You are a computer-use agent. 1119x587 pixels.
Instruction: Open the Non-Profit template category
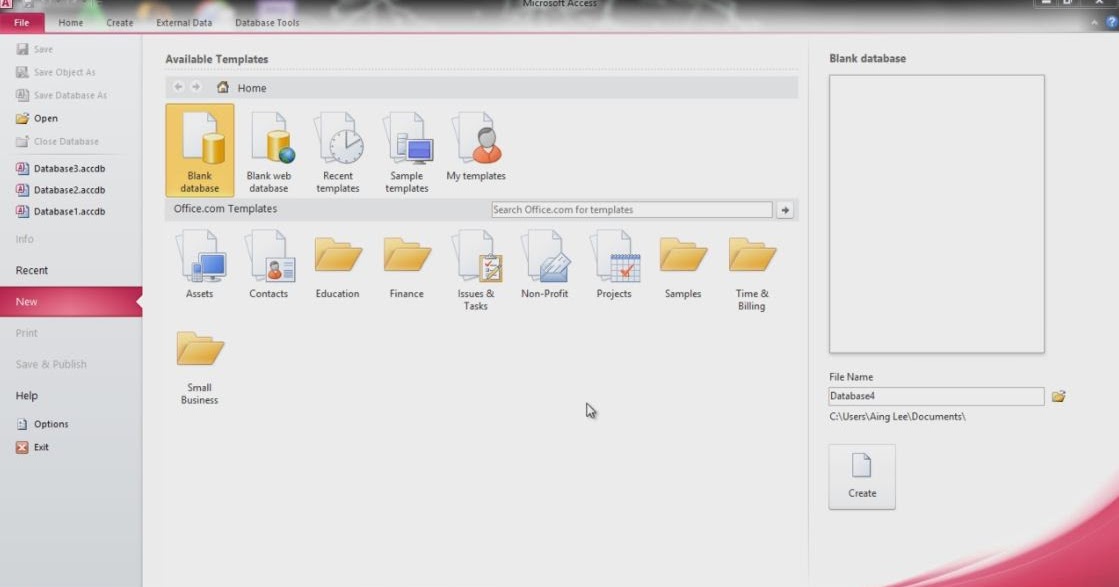click(544, 263)
